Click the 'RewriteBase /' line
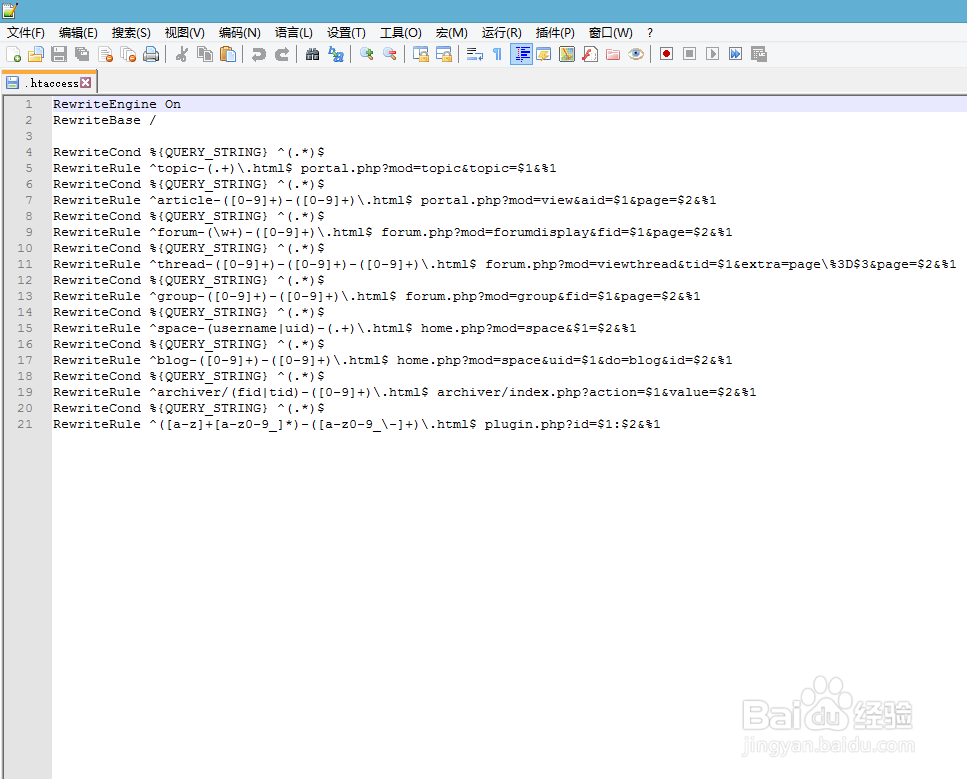This screenshot has height=779, width=967. (104, 120)
